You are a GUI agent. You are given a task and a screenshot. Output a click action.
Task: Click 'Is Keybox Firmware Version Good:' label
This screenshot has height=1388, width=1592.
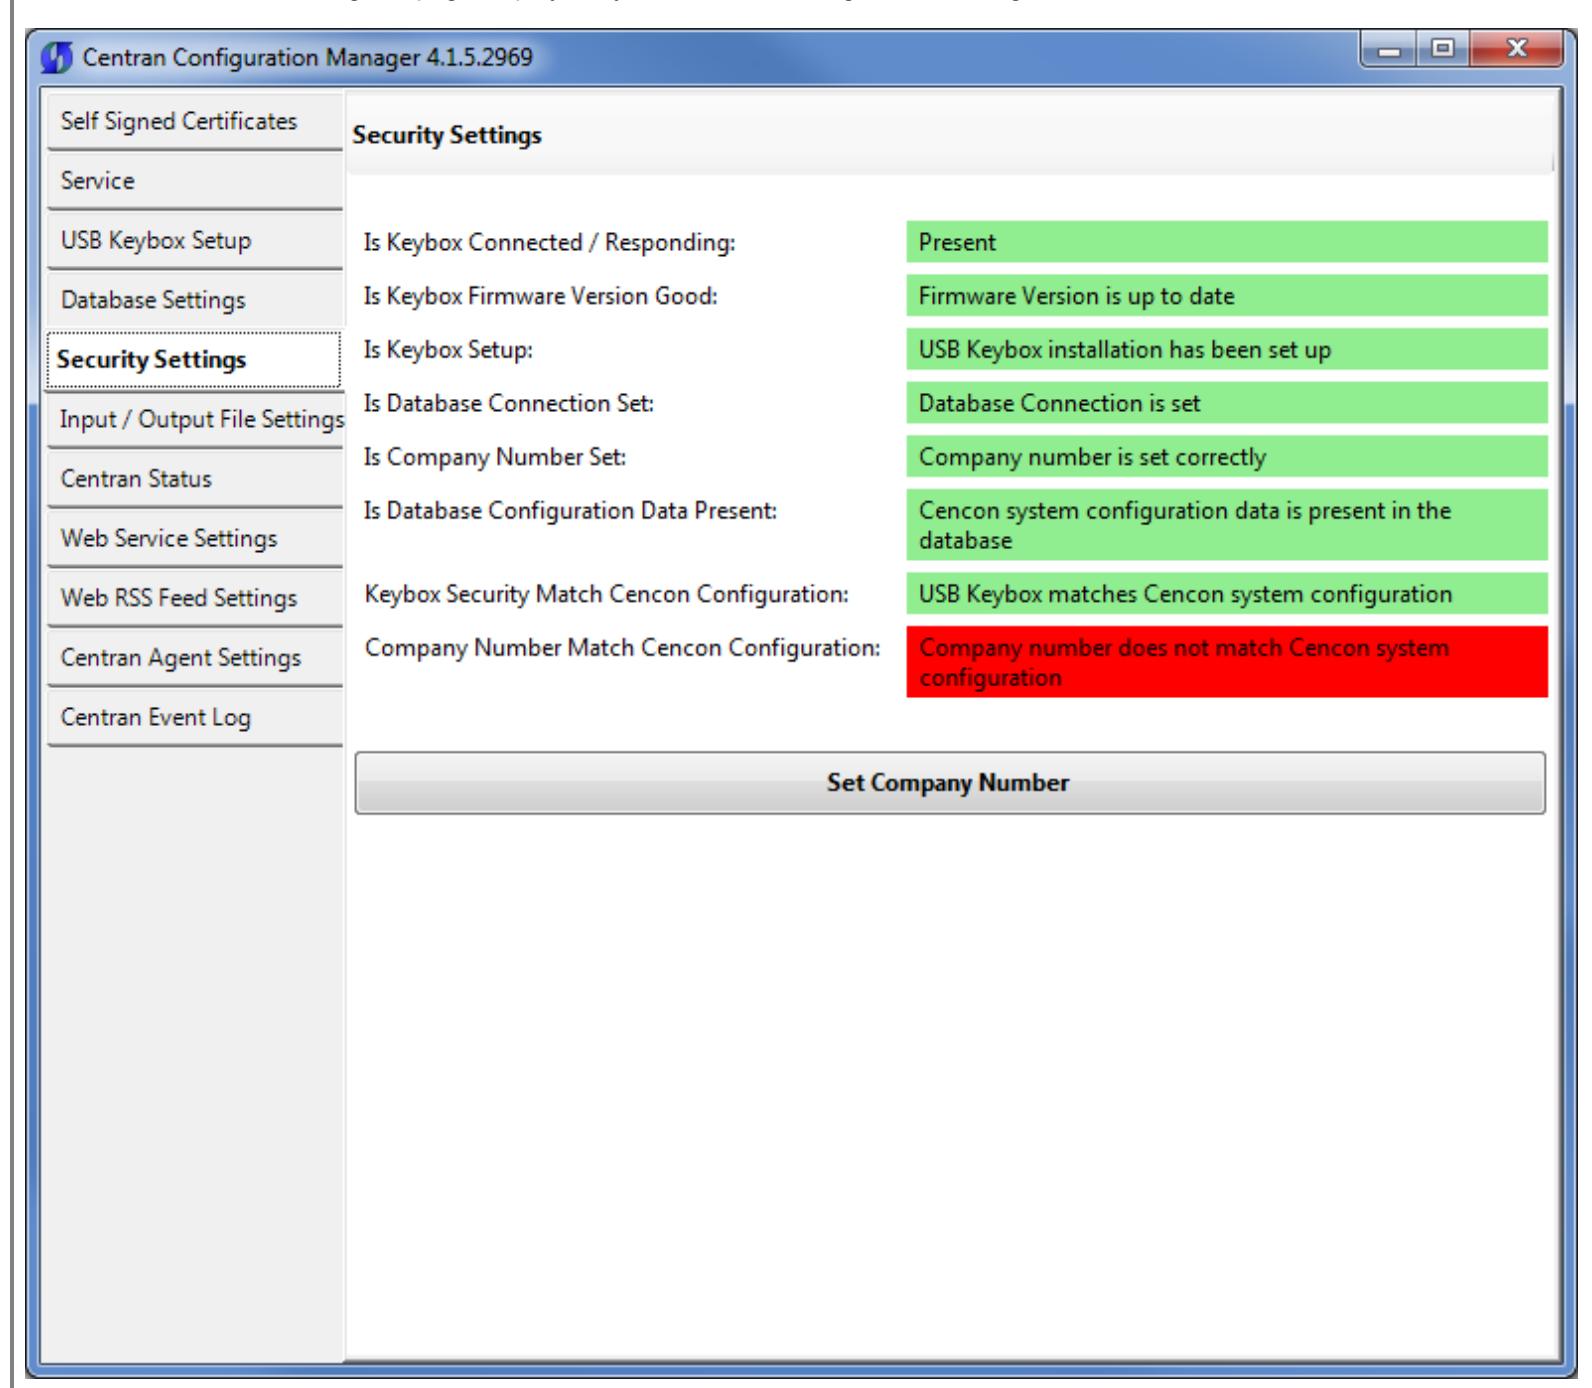(541, 296)
